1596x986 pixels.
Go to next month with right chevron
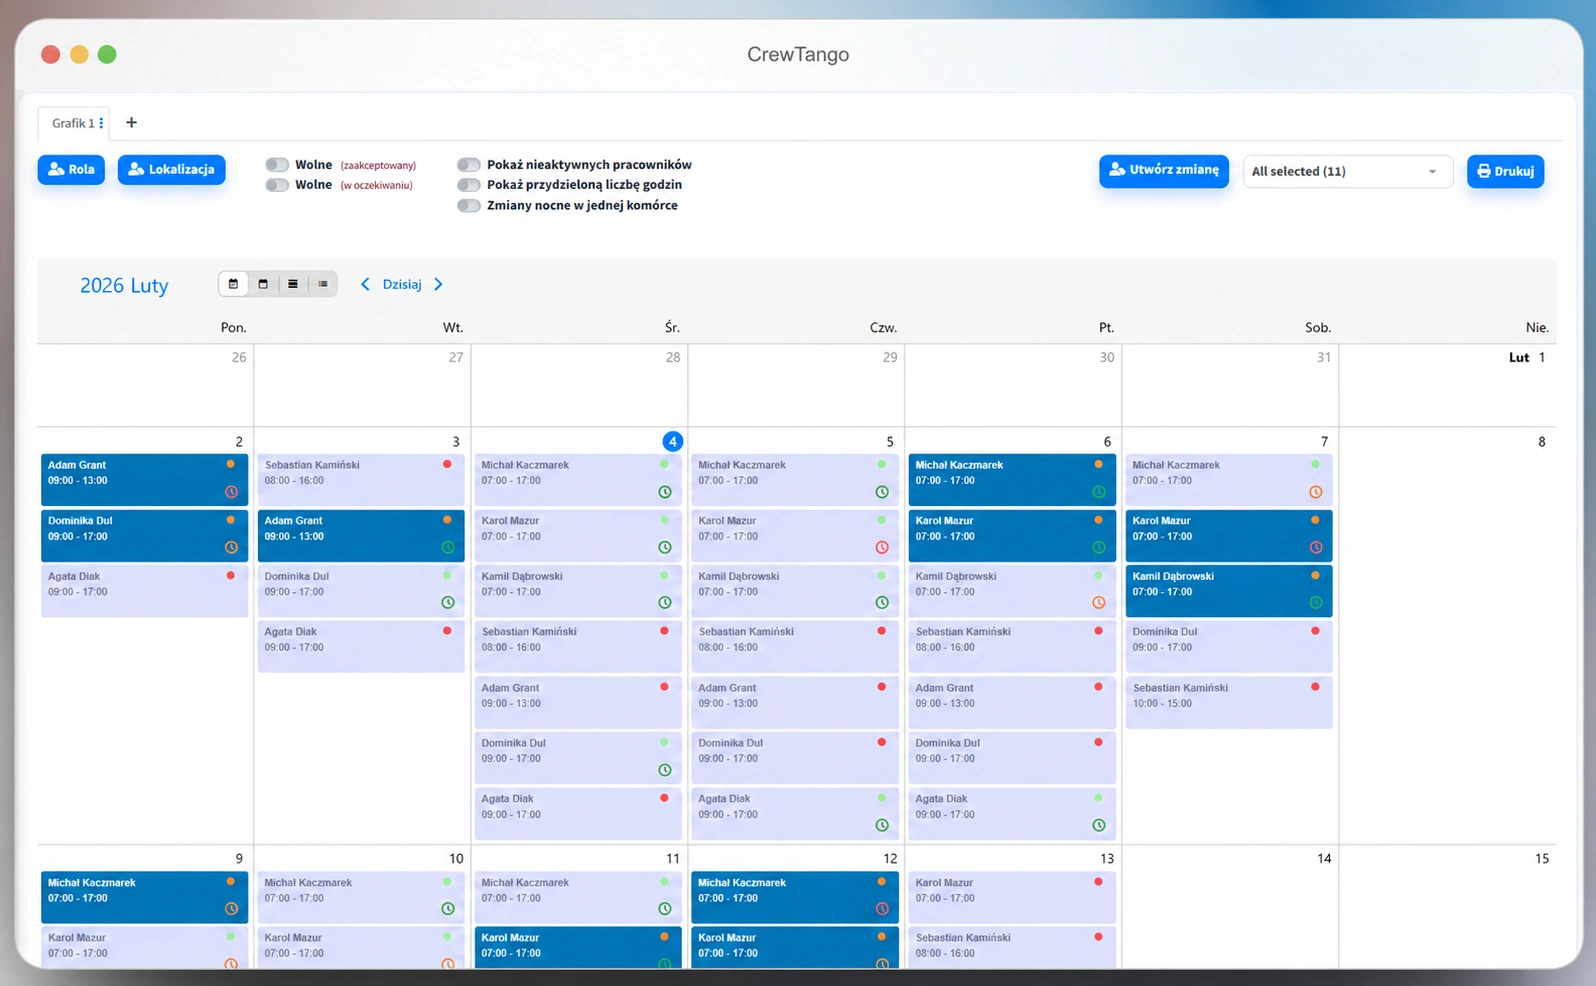click(x=438, y=284)
